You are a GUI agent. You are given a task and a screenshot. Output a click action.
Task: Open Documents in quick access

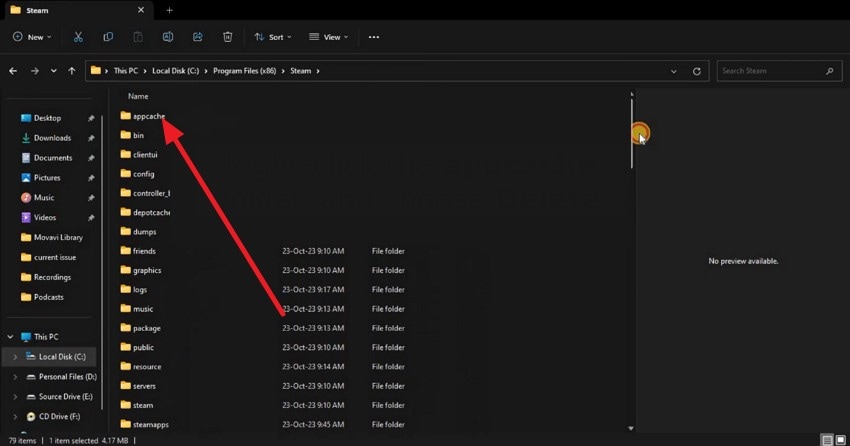pyautogui.click(x=53, y=158)
